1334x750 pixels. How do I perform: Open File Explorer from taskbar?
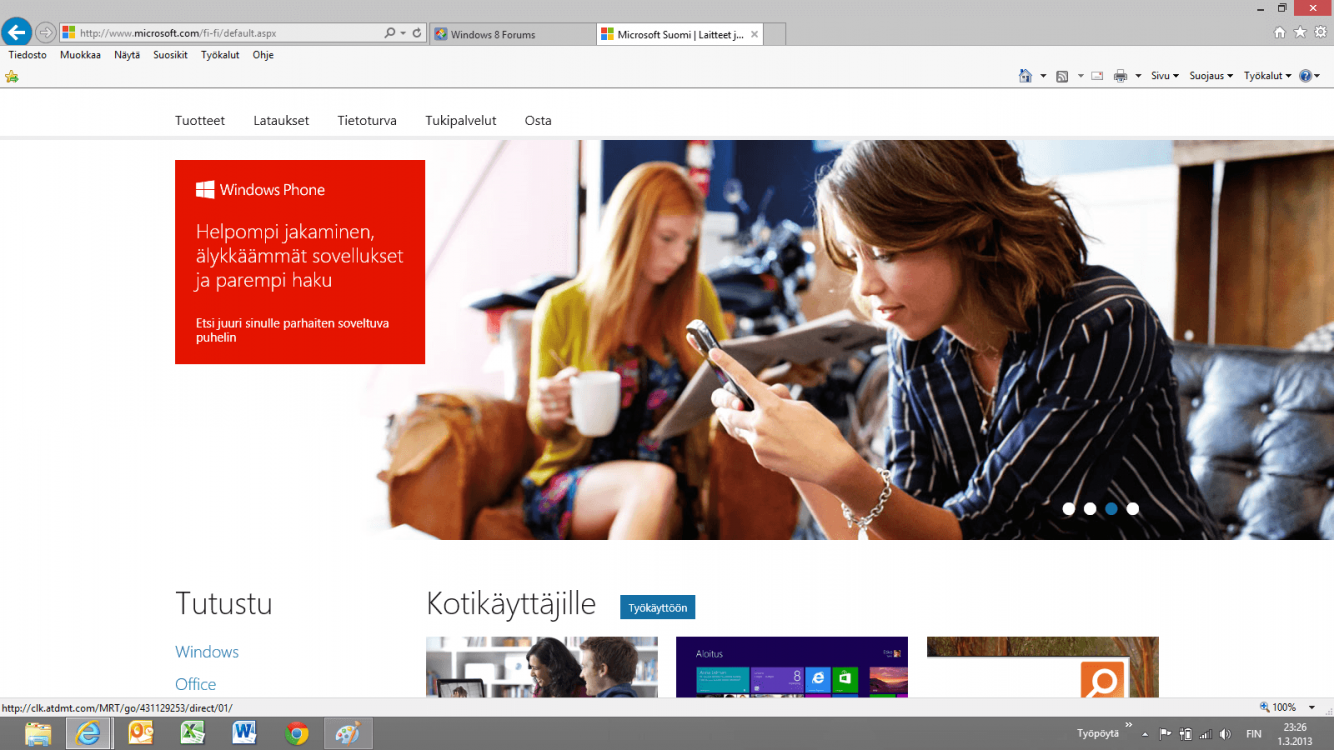38,734
